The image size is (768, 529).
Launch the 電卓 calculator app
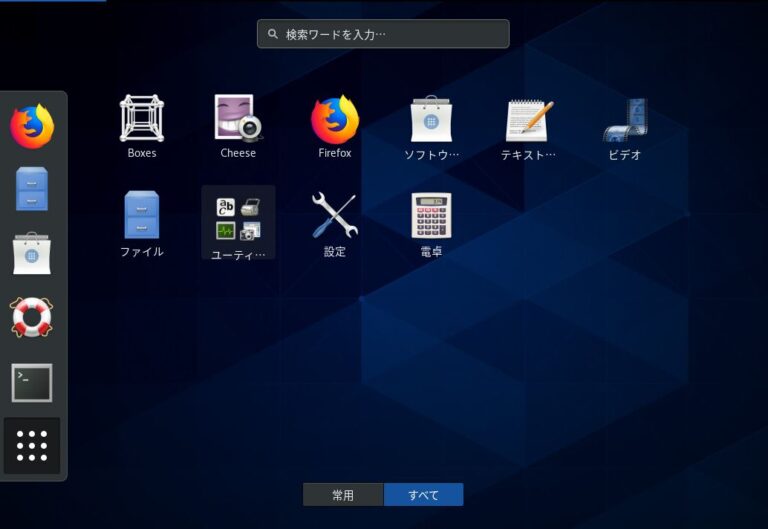coord(431,223)
